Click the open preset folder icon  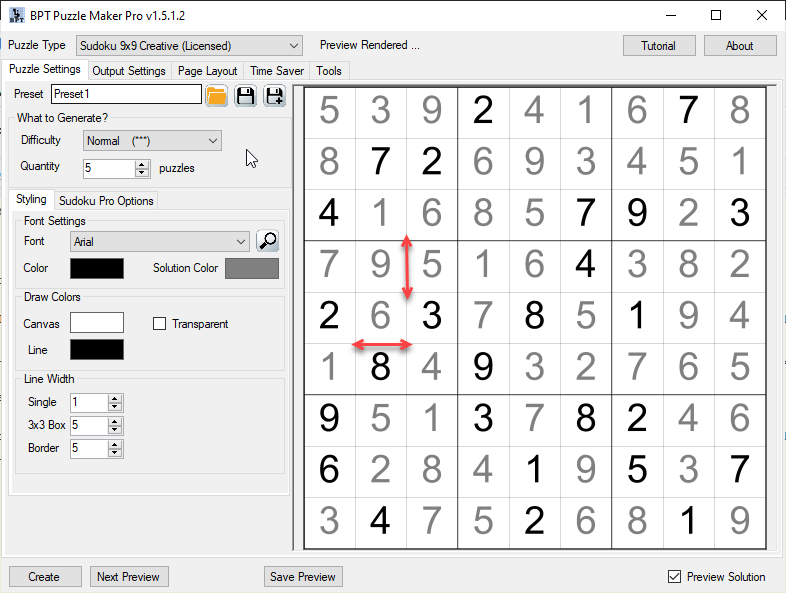tap(216, 95)
